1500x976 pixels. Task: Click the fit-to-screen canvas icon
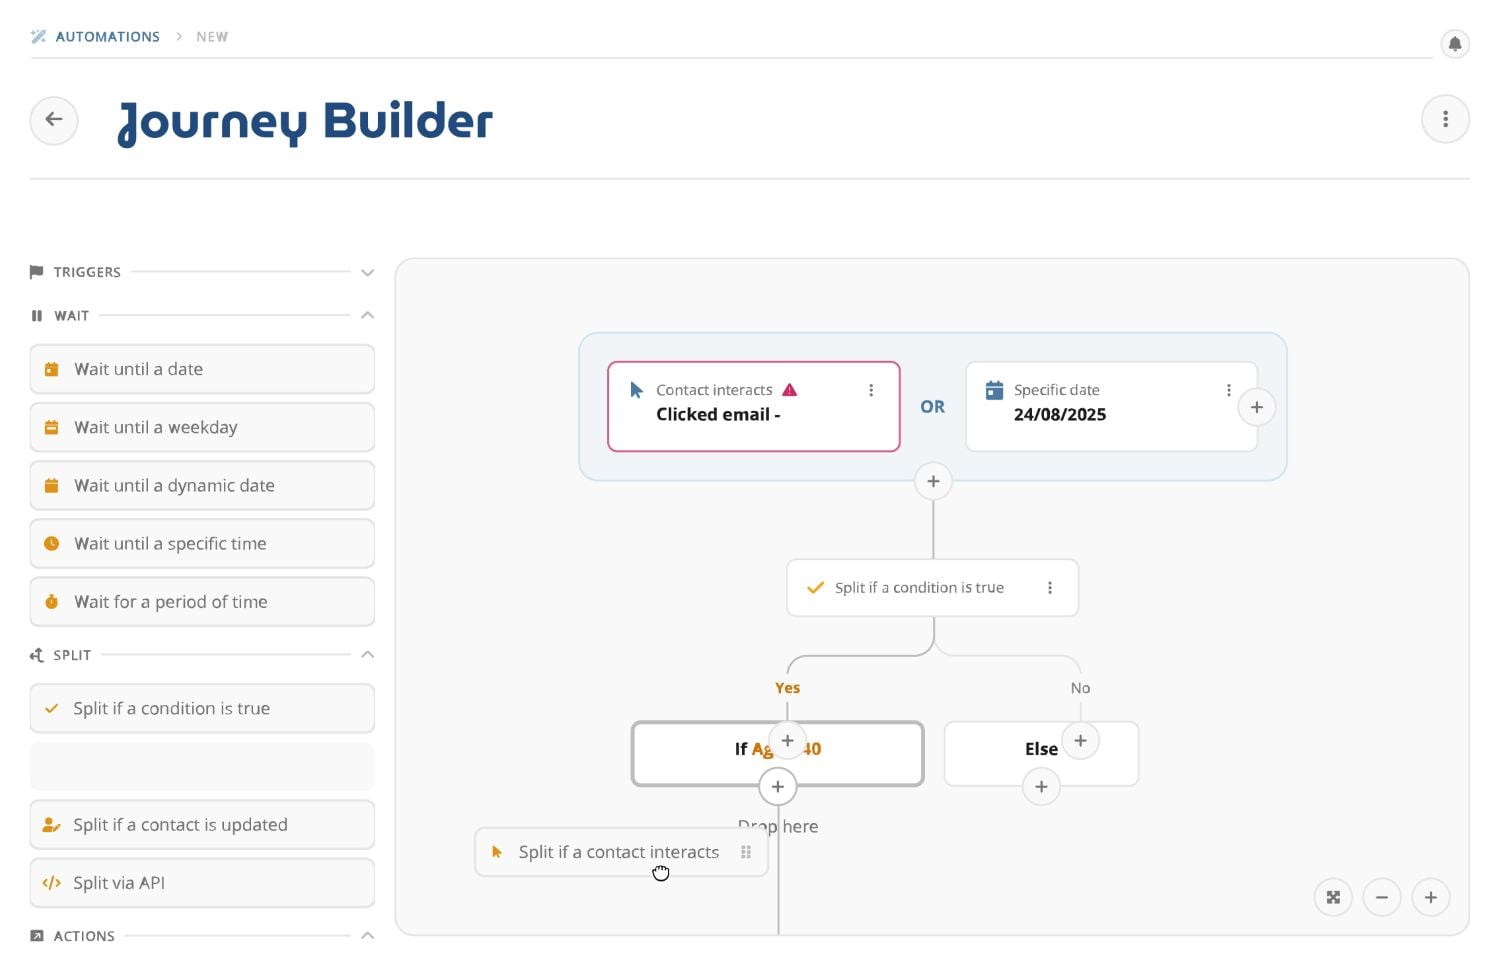tap(1333, 898)
